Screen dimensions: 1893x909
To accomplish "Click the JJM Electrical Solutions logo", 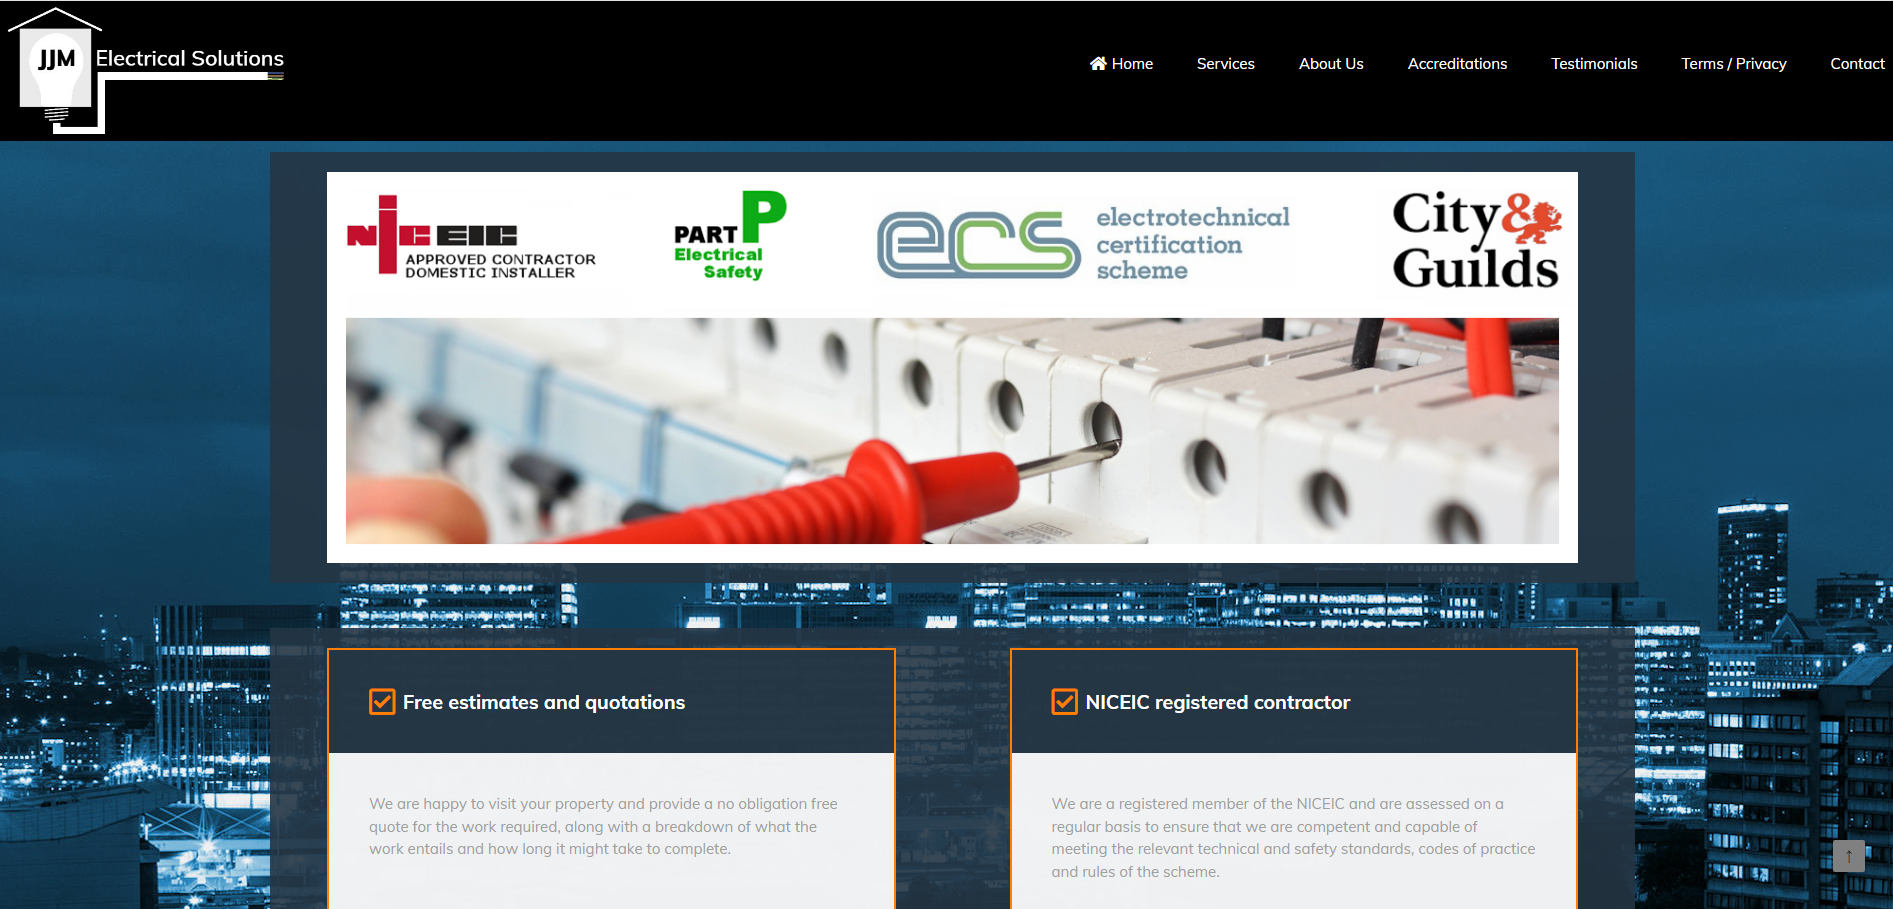I will click(x=146, y=70).
